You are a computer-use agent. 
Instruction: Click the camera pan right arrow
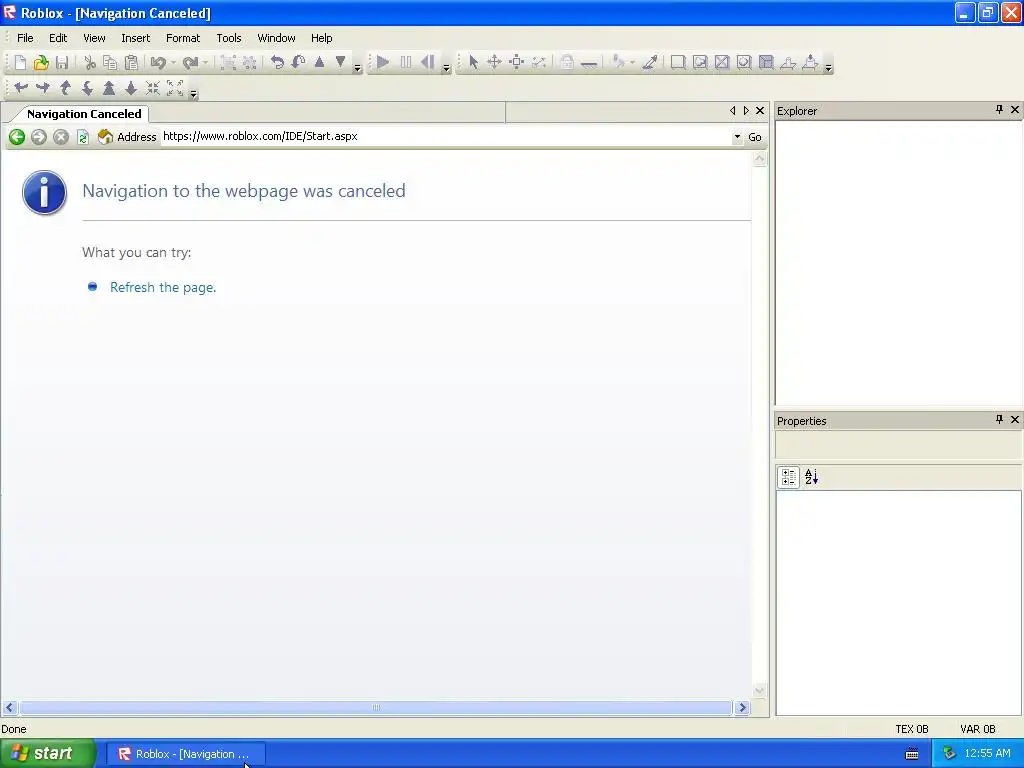tap(42, 88)
